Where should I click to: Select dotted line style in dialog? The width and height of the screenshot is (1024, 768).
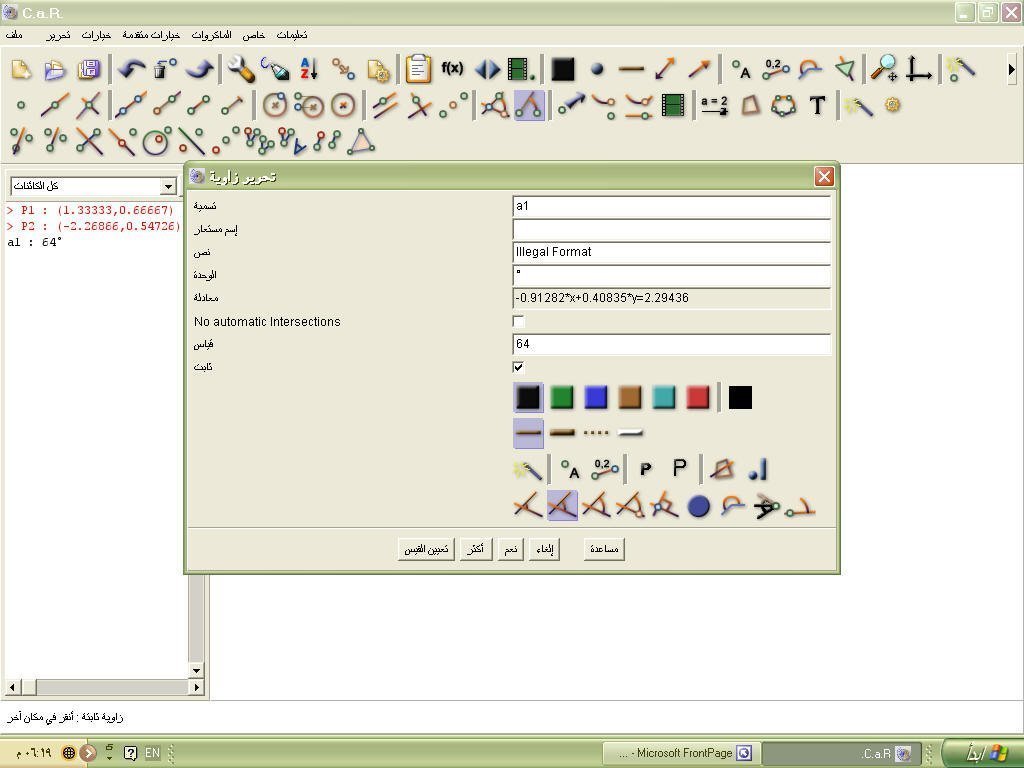[596, 433]
